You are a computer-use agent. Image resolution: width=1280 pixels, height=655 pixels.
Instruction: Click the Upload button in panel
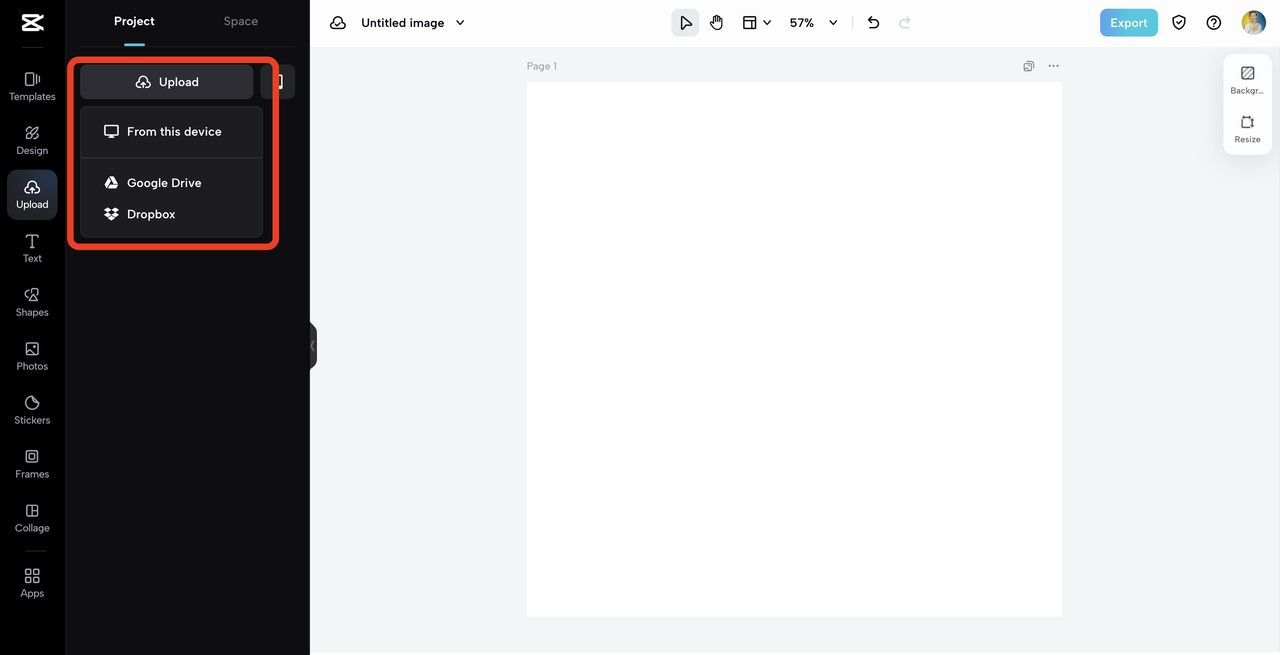[167, 82]
